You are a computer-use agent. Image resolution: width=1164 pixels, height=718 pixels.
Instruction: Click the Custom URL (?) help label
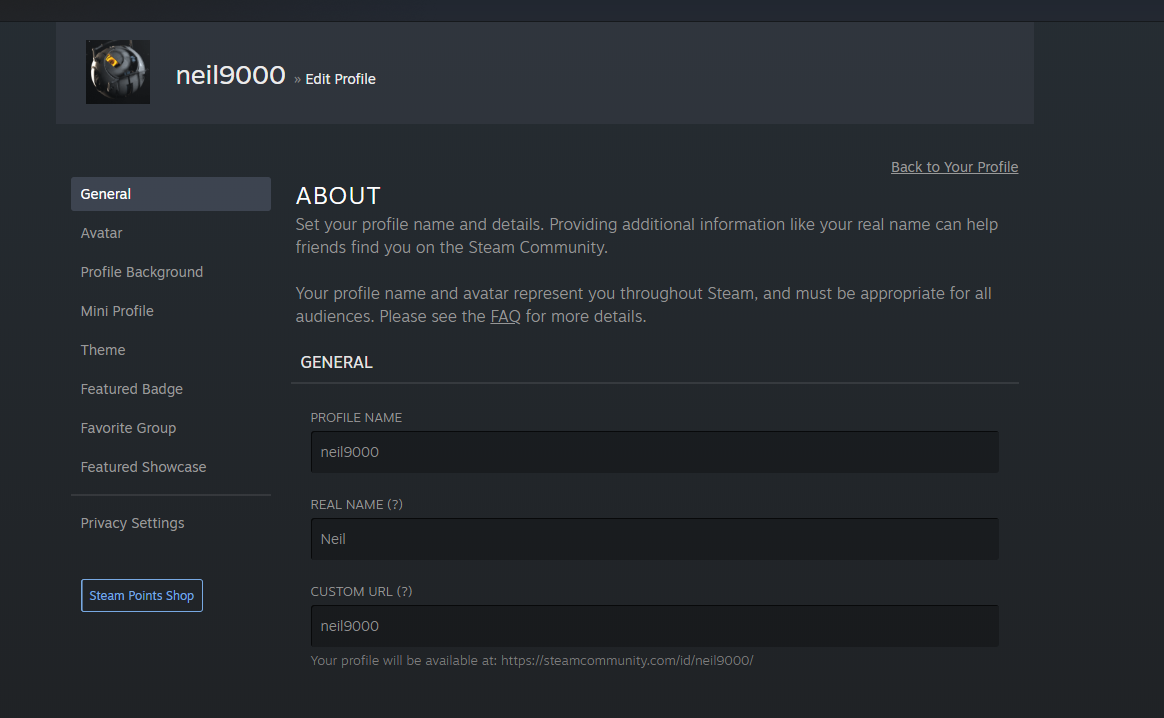[x=362, y=591]
